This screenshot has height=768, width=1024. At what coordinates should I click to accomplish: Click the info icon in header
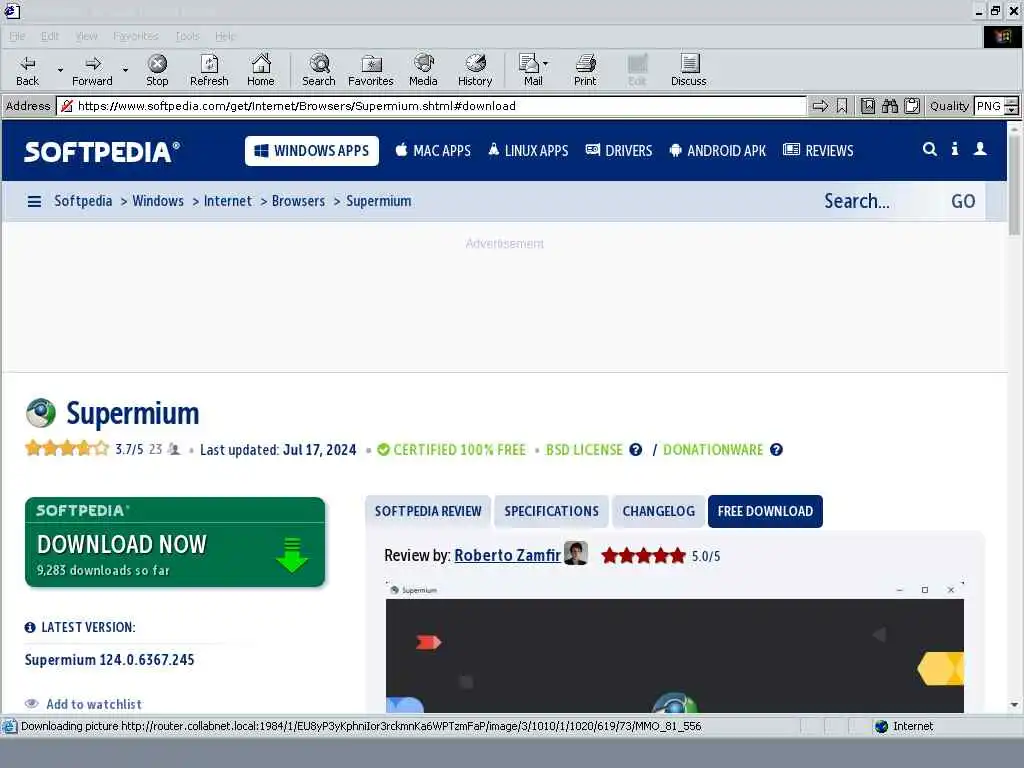pos(955,150)
